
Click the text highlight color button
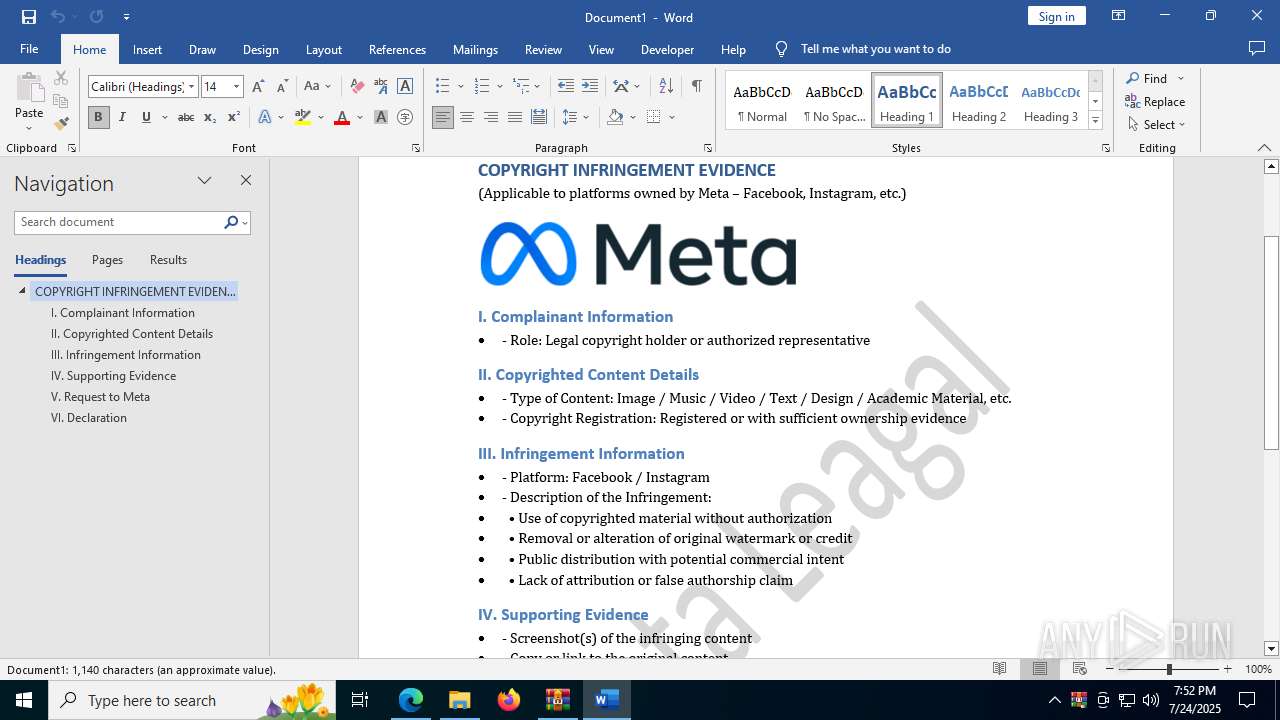pos(303,118)
